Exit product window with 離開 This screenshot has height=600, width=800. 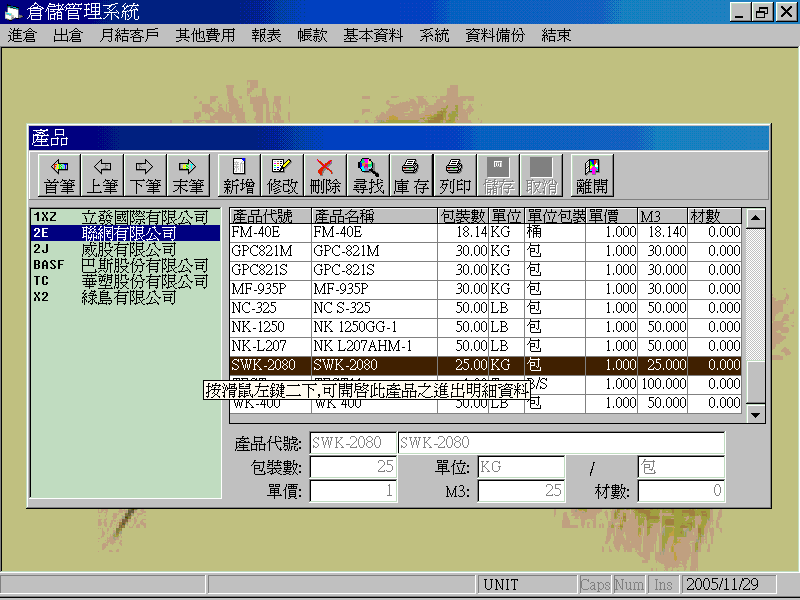click(592, 175)
